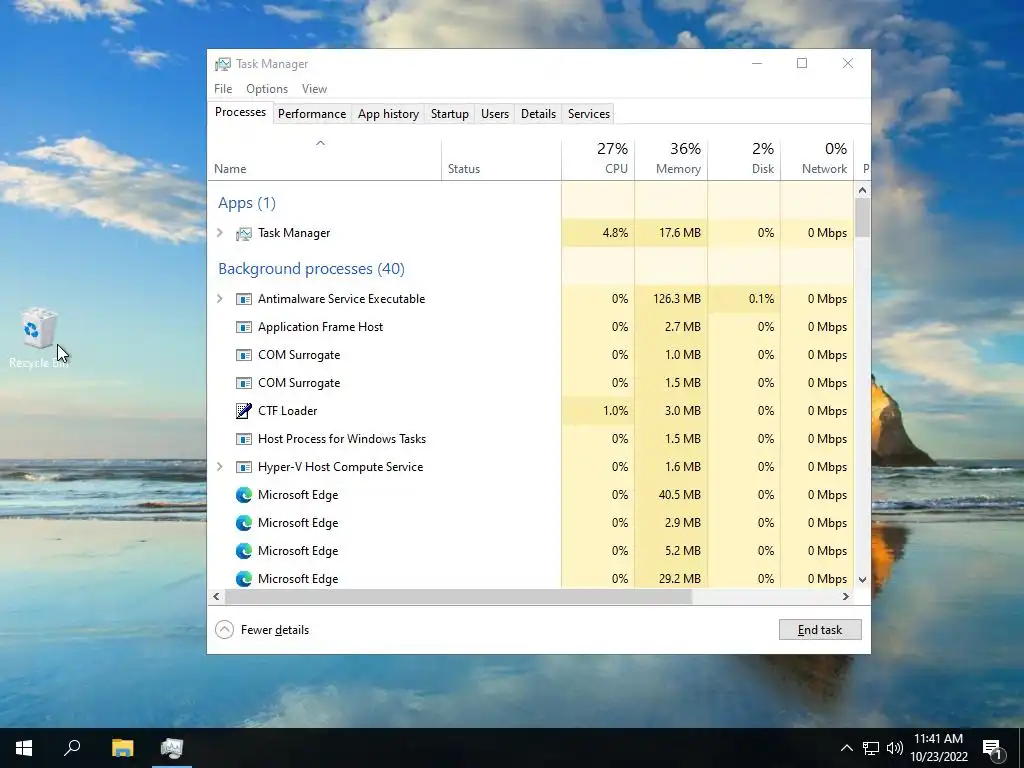Select the Apps (1) group heading
The image size is (1024, 768).
pyautogui.click(x=247, y=203)
